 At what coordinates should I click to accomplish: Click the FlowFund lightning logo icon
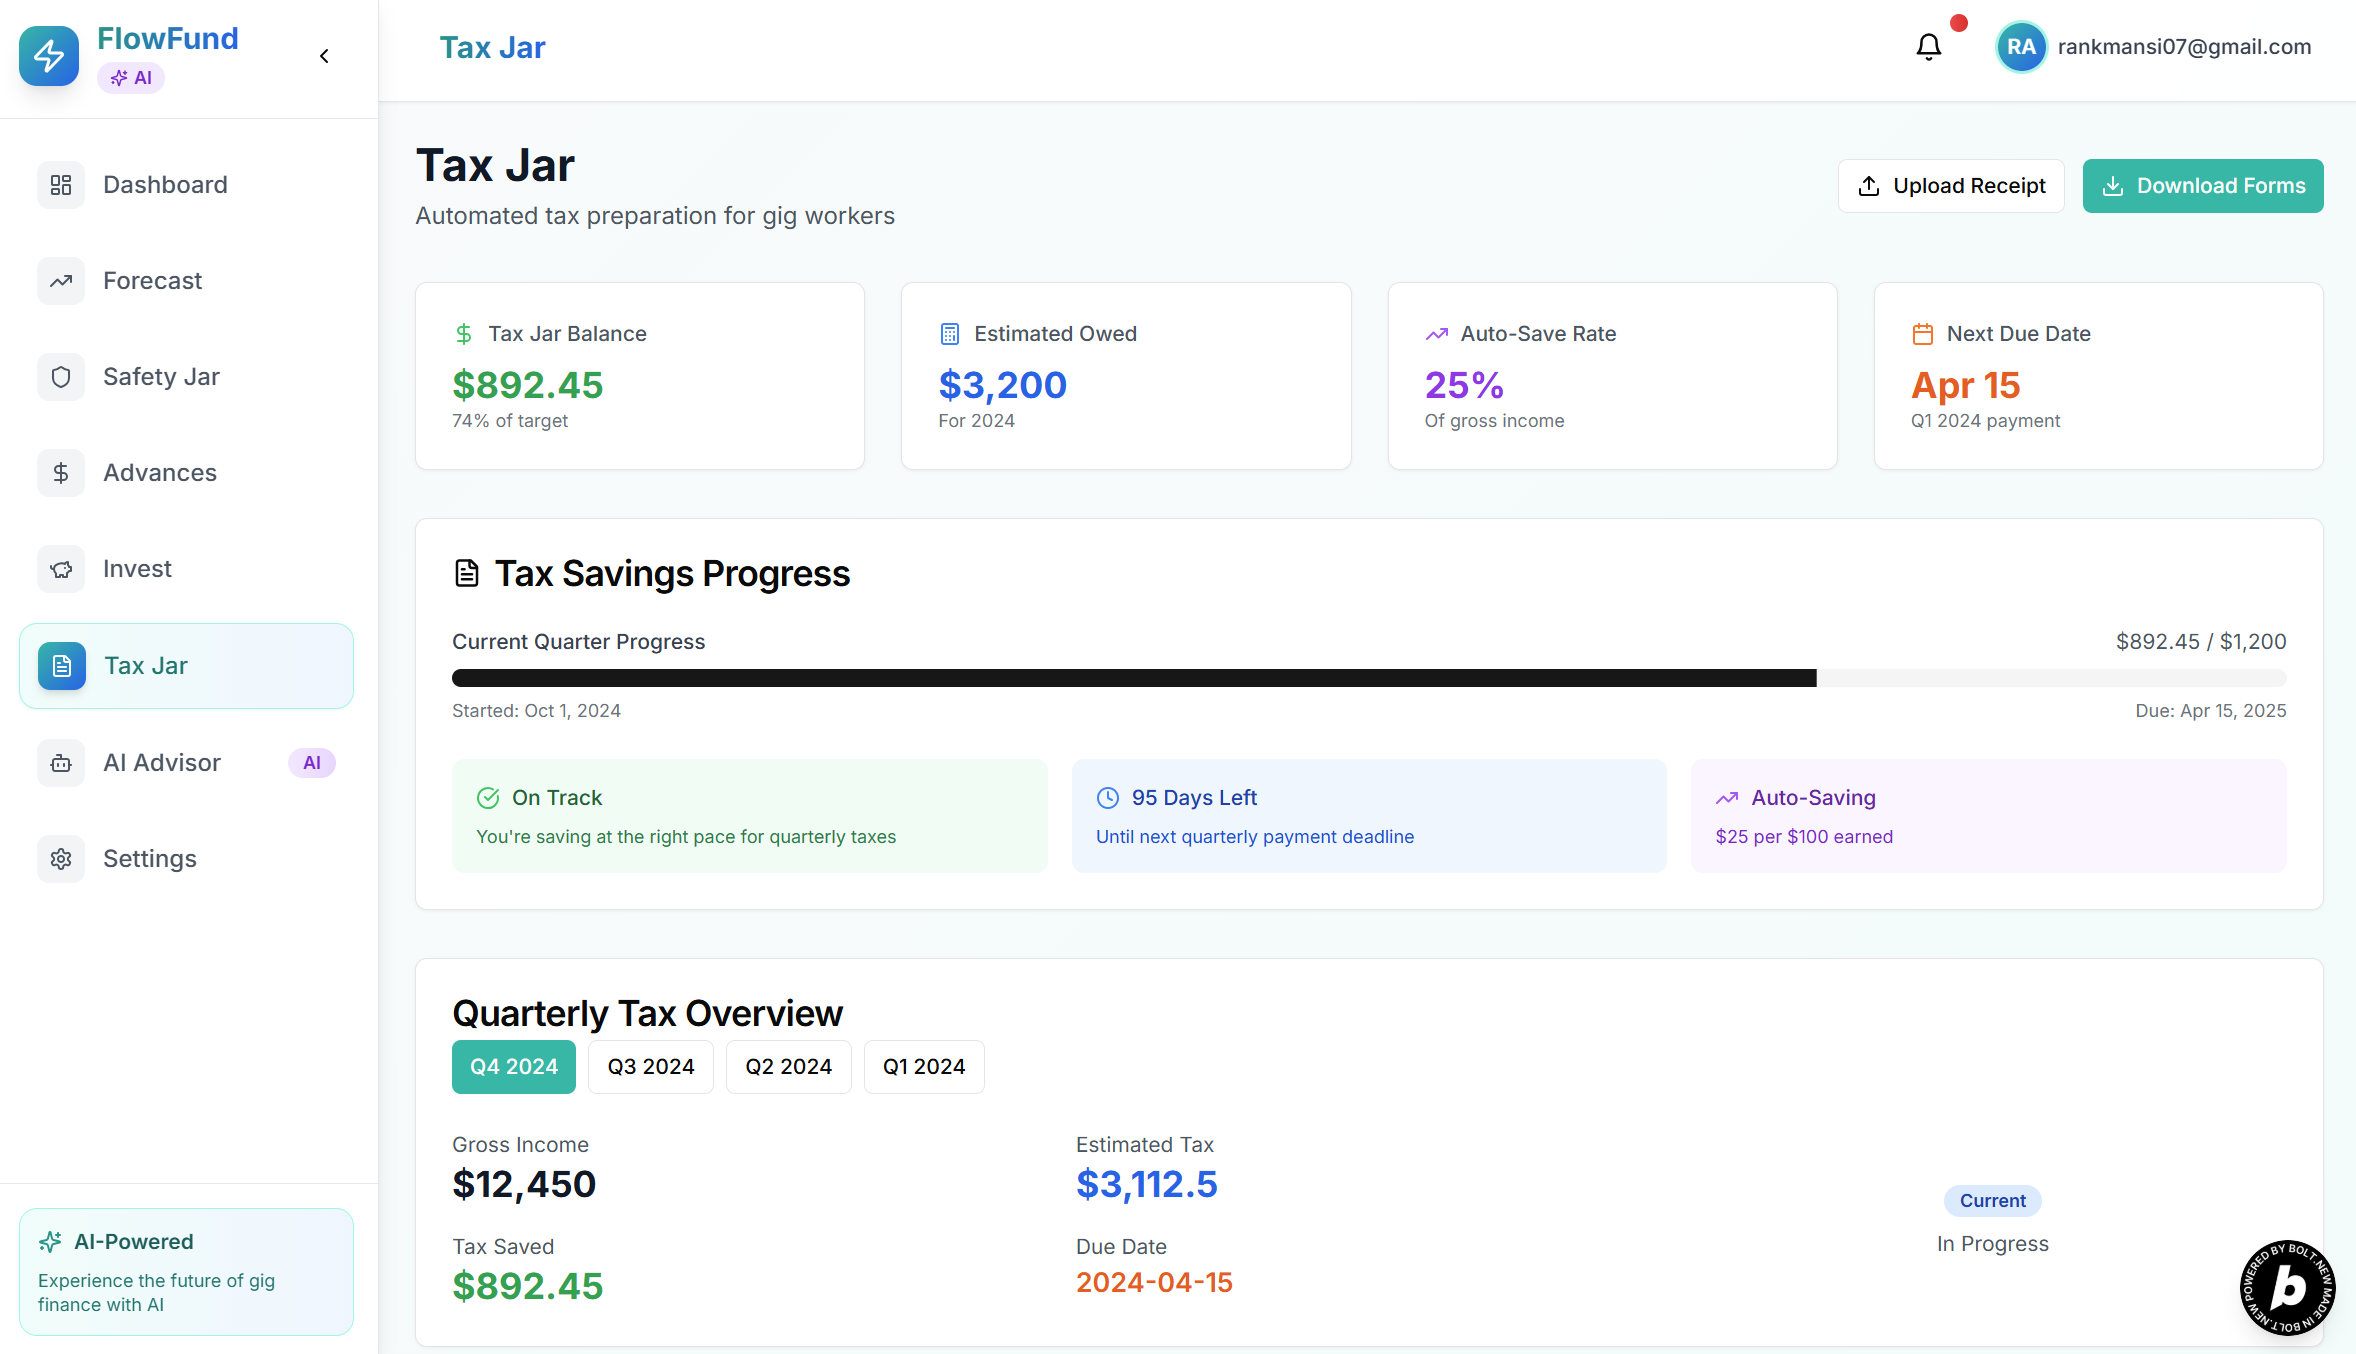(49, 56)
